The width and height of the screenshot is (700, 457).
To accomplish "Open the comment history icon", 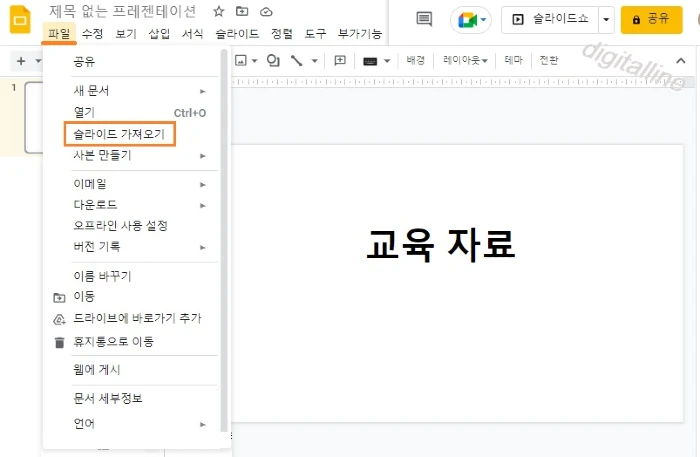I will point(424,19).
